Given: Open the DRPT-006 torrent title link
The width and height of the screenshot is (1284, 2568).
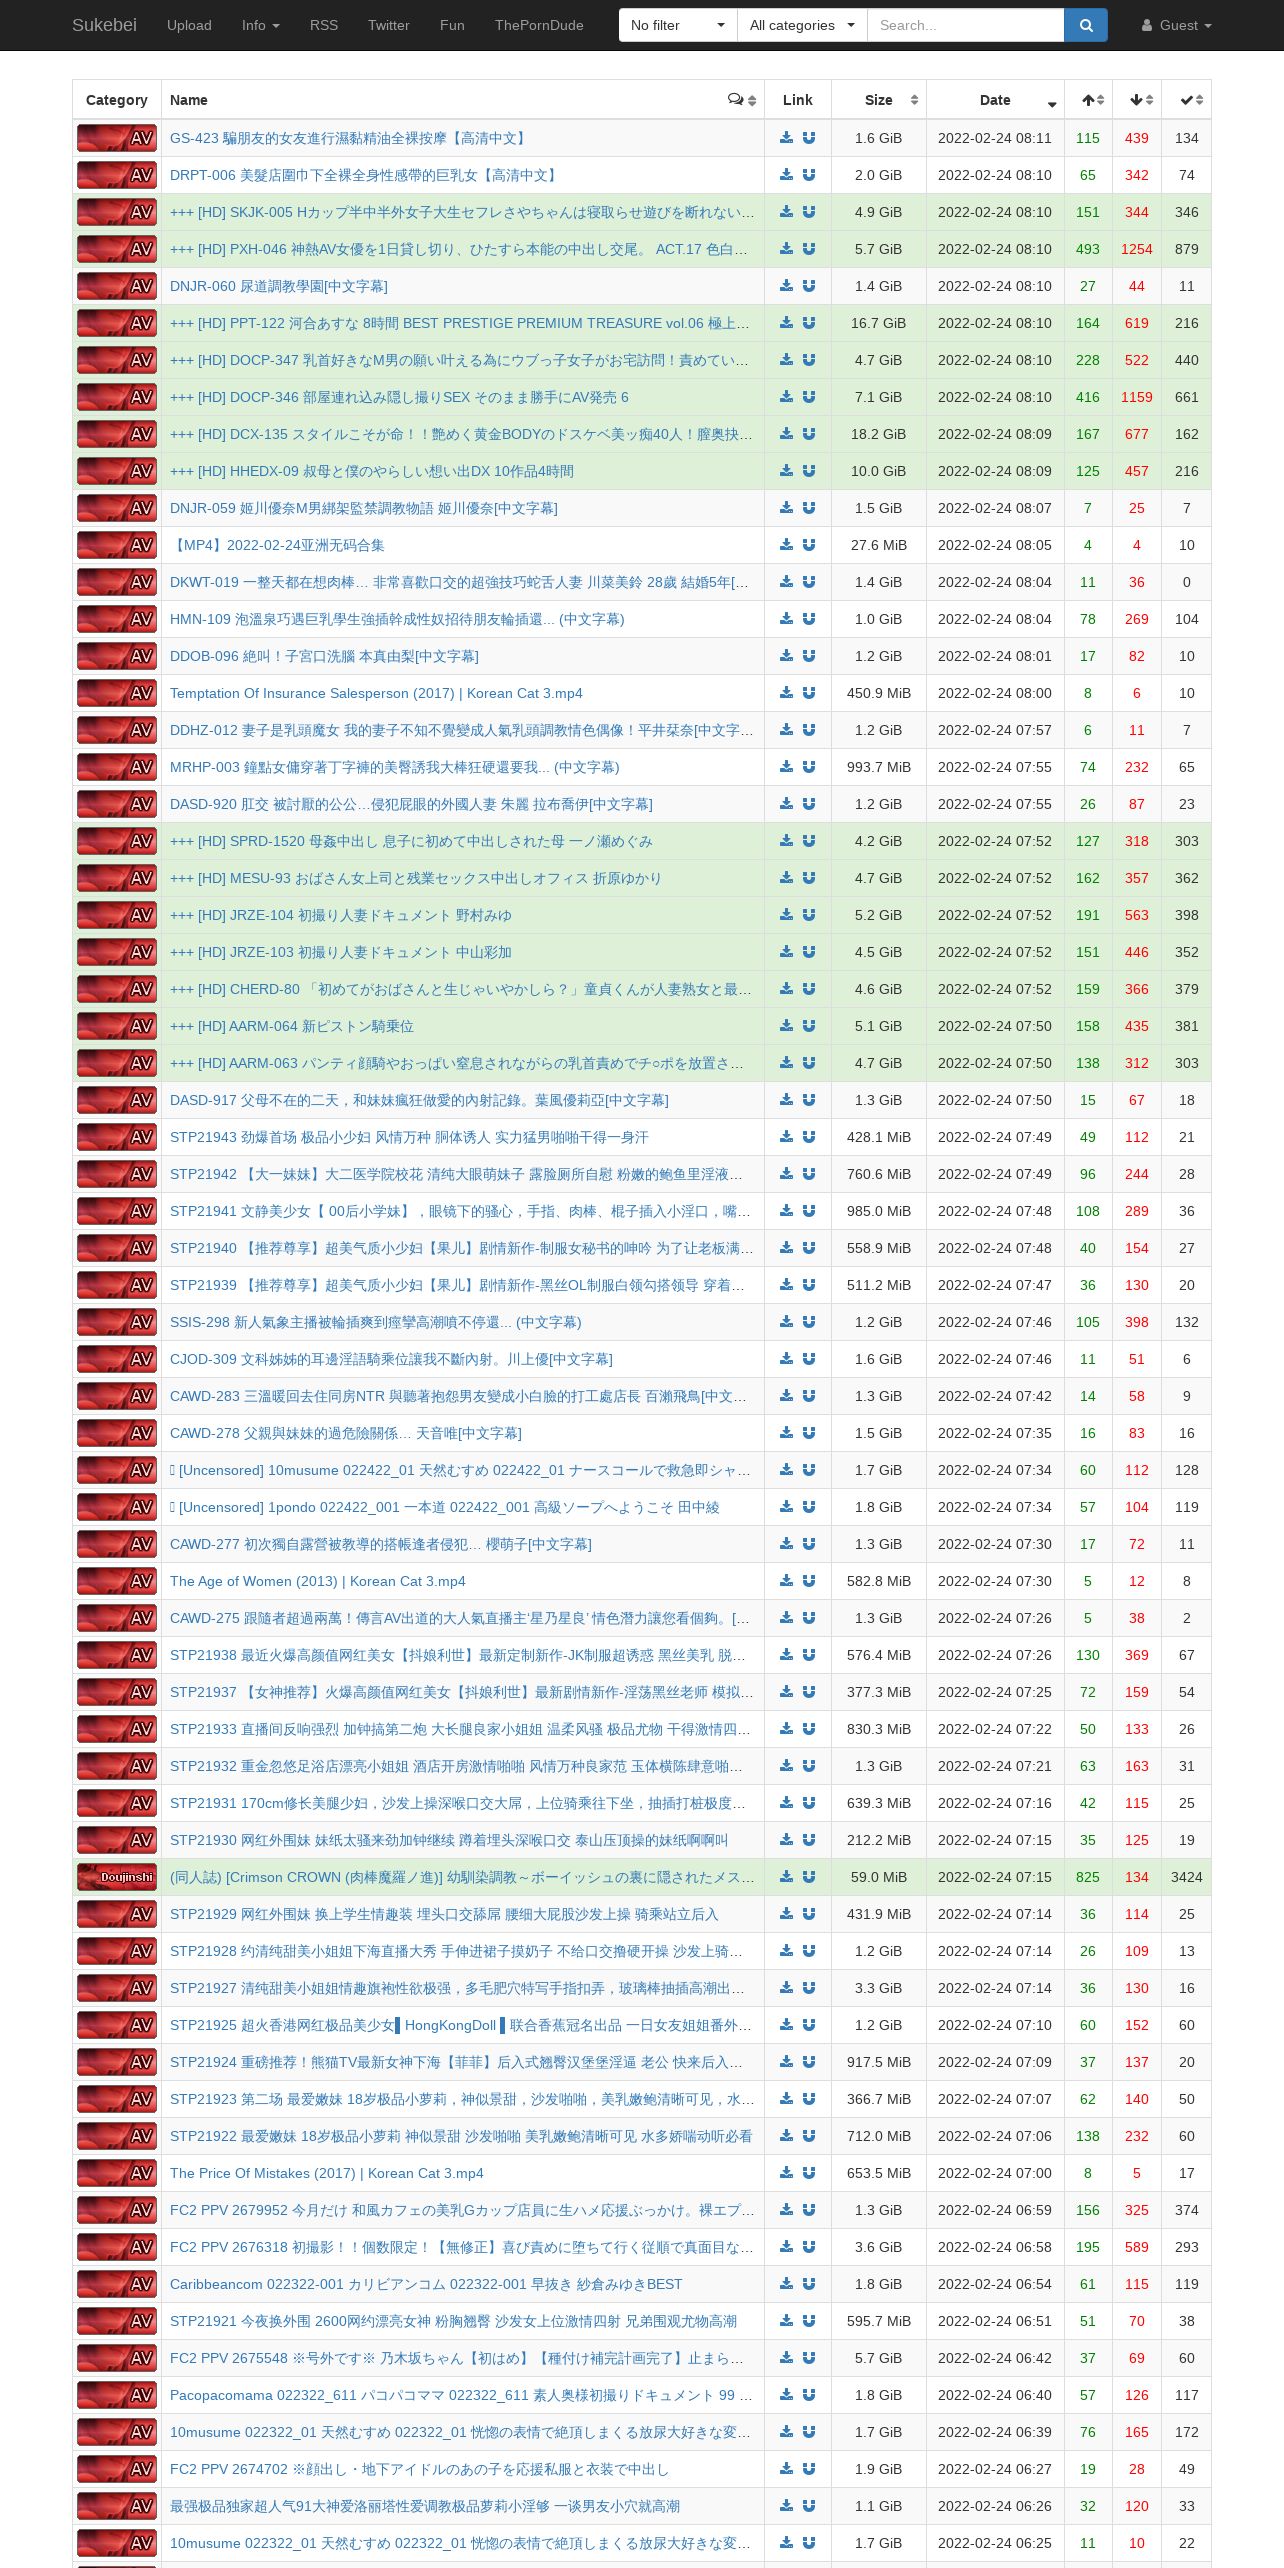Looking at the screenshot, I should (x=365, y=175).
